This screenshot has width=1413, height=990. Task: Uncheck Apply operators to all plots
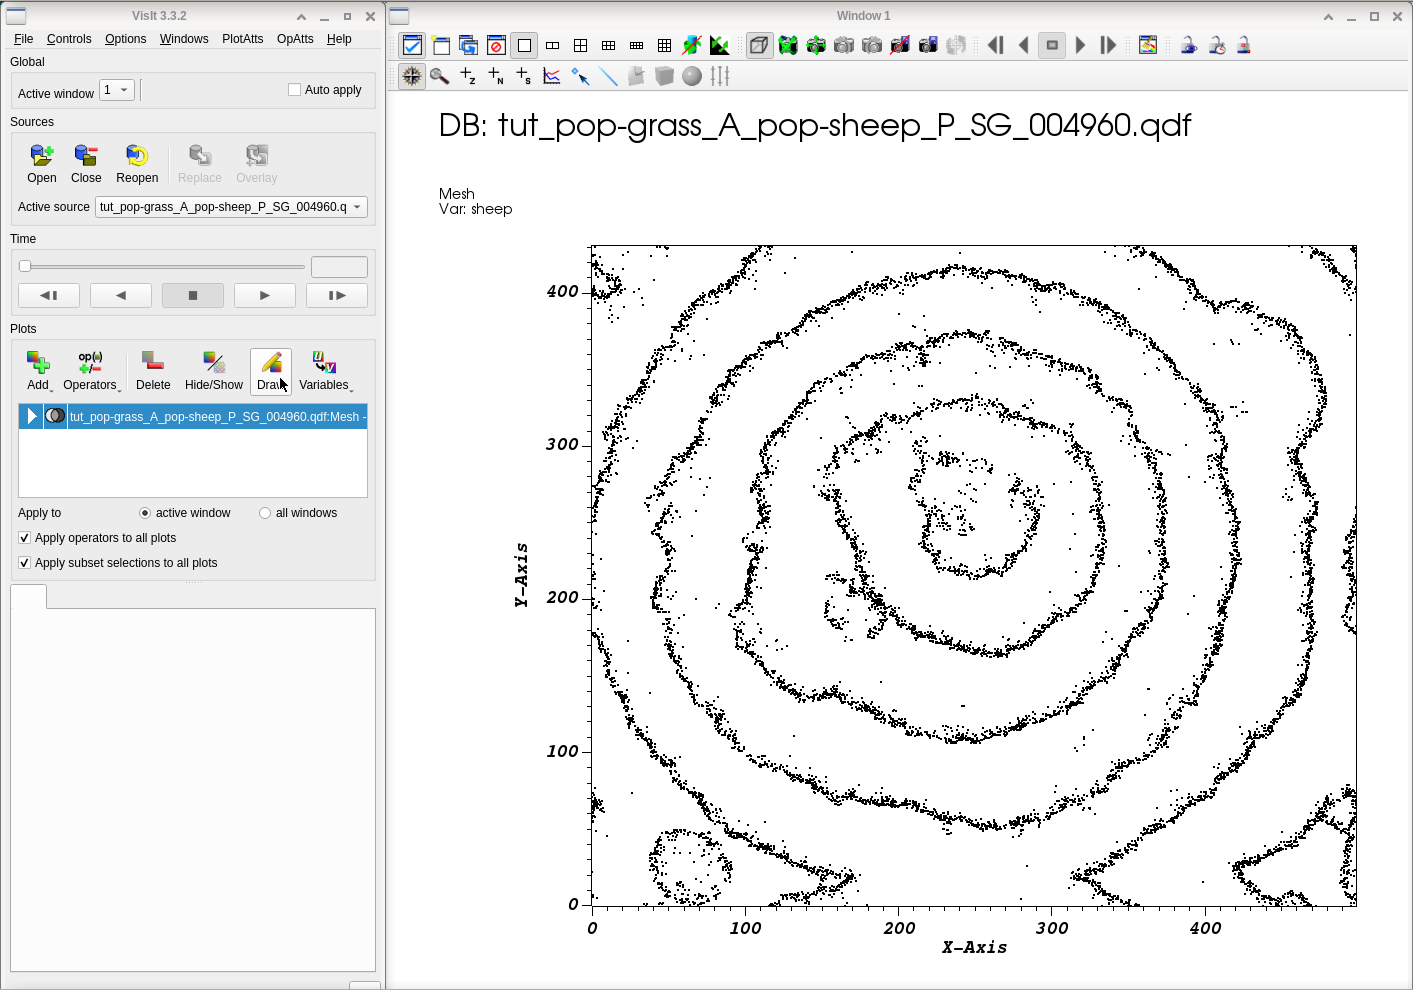25,538
